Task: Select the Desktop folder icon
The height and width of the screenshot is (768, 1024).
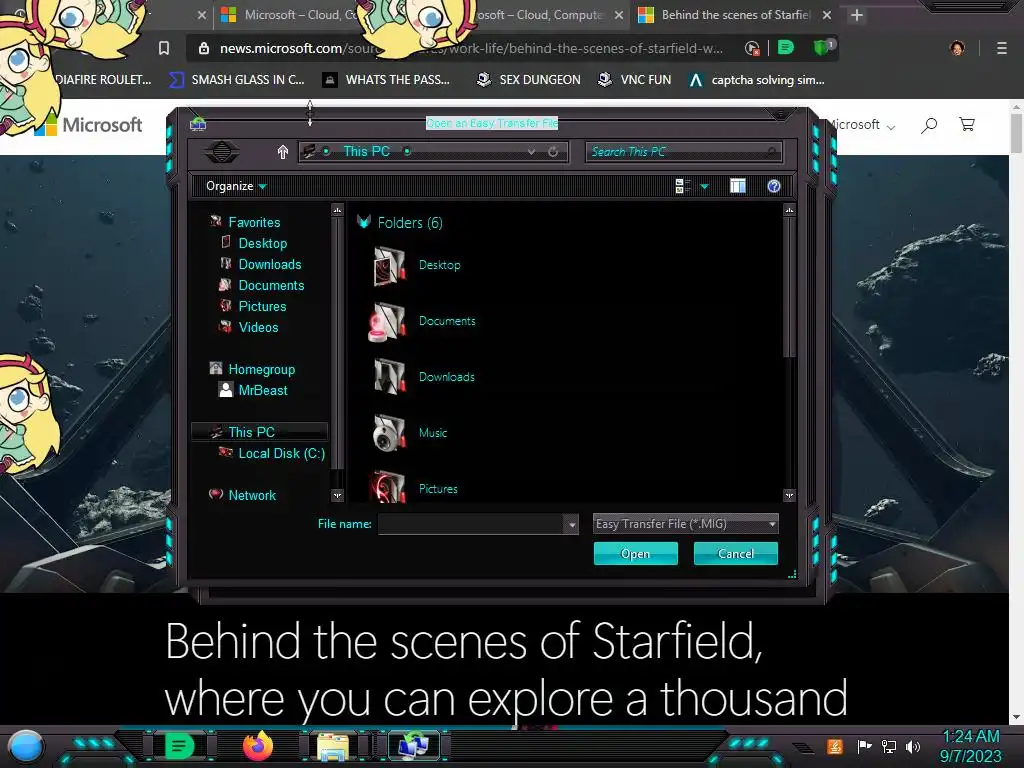Action: 389,265
